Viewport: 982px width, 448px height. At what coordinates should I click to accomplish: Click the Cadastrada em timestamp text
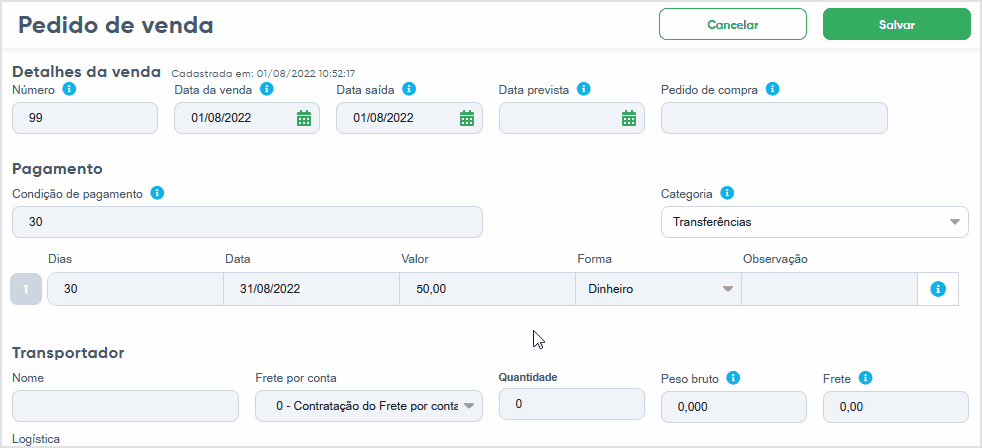[264, 73]
